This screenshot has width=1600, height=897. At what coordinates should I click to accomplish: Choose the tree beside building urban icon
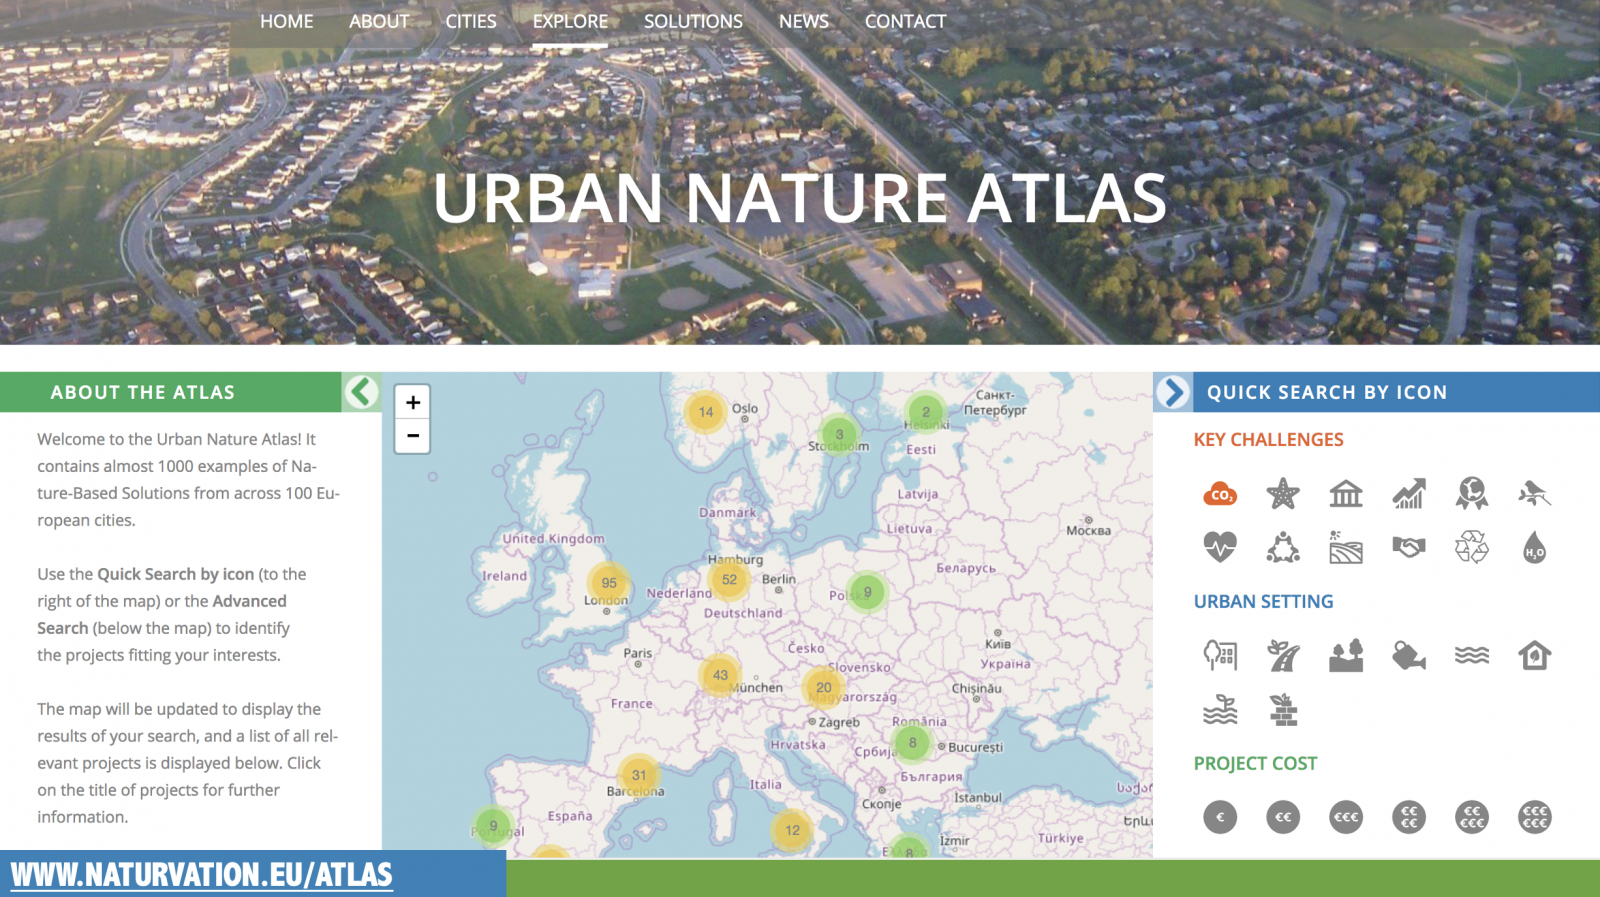click(x=1220, y=656)
